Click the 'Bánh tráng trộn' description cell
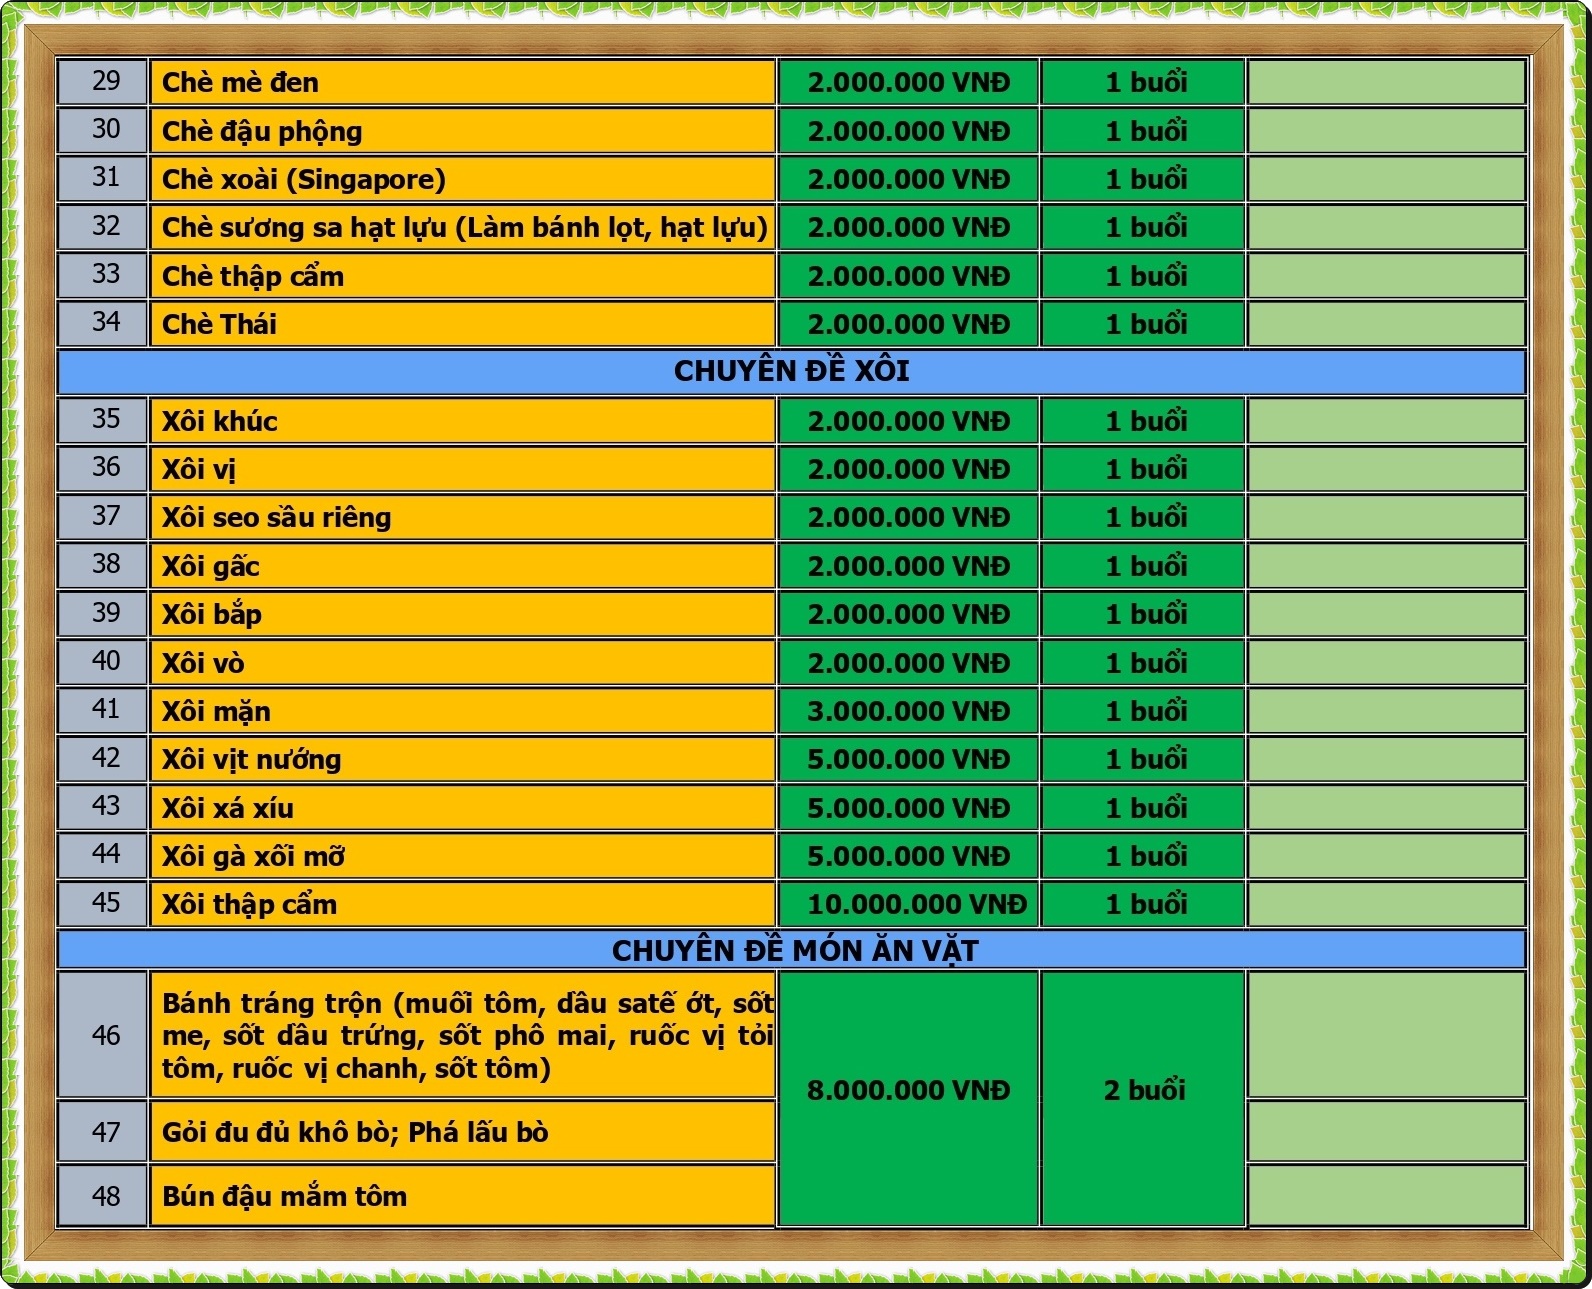 [461, 1035]
